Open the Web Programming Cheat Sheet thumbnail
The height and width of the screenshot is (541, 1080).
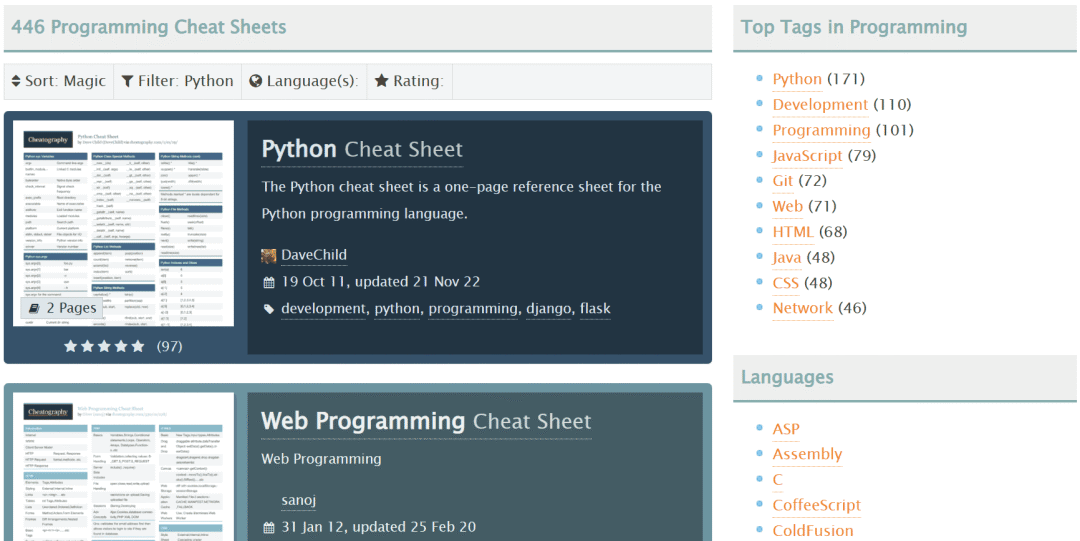(x=124, y=466)
